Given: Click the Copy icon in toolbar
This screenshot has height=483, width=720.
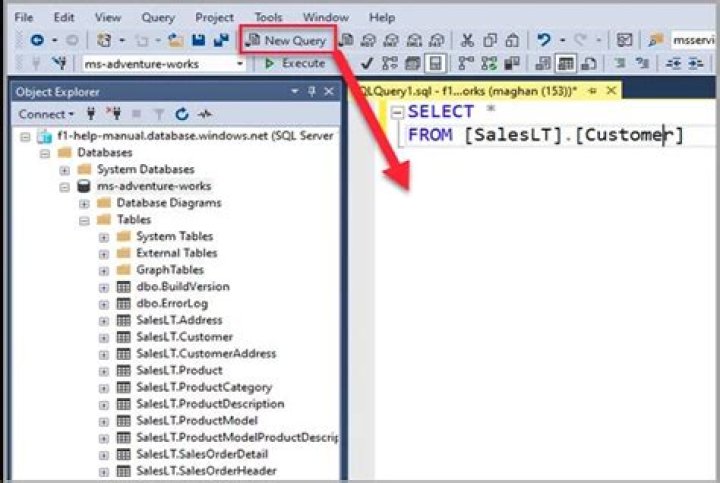Looking at the screenshot, I should point(490,40).
